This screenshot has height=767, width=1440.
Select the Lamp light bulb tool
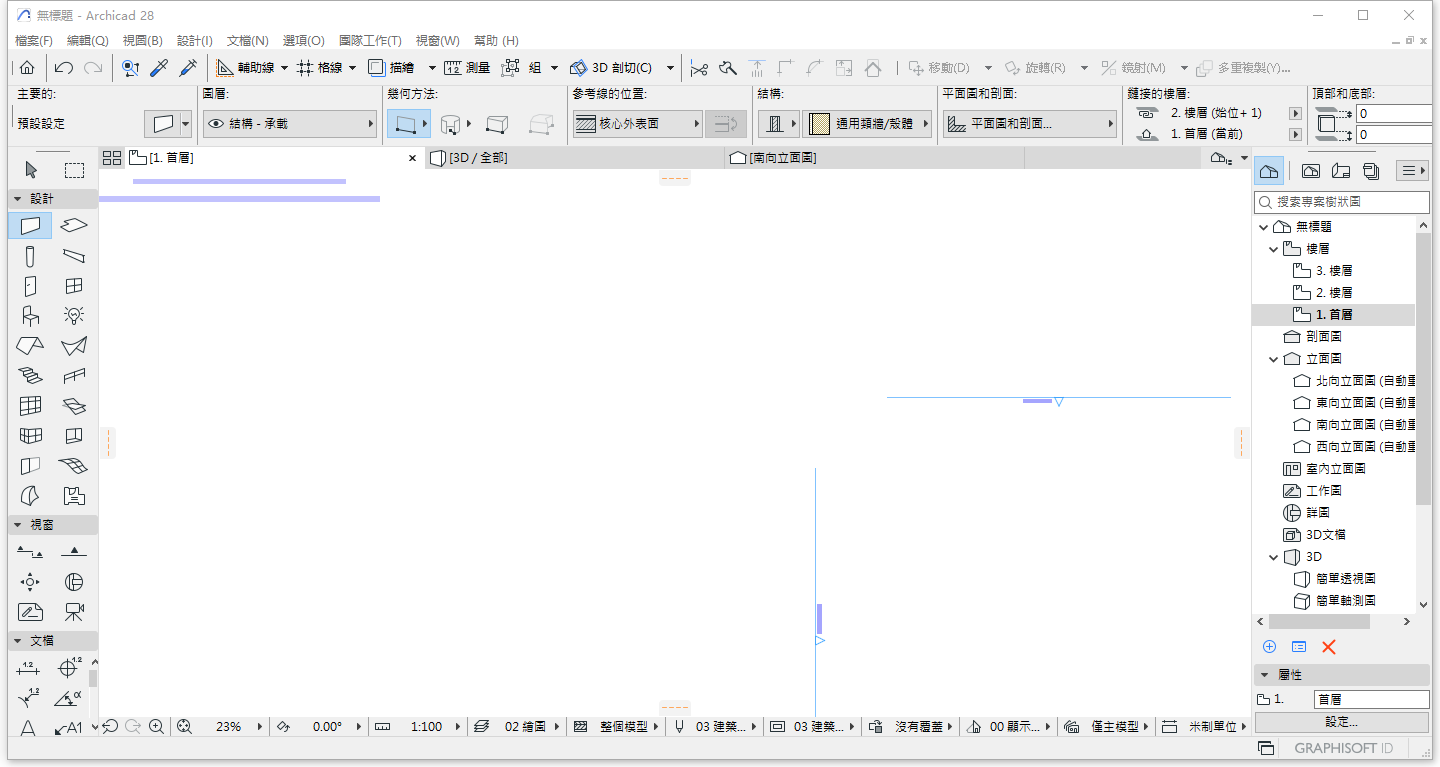click(74, 316)
